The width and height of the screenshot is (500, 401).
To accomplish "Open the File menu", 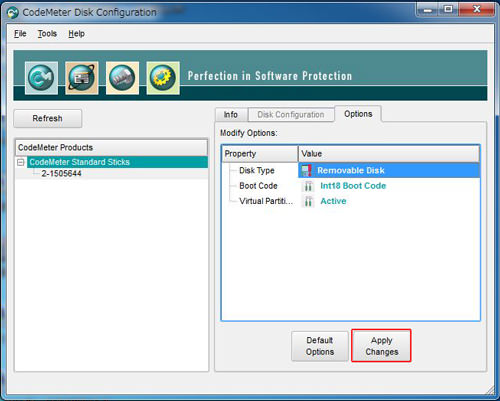I will (20, 34).
